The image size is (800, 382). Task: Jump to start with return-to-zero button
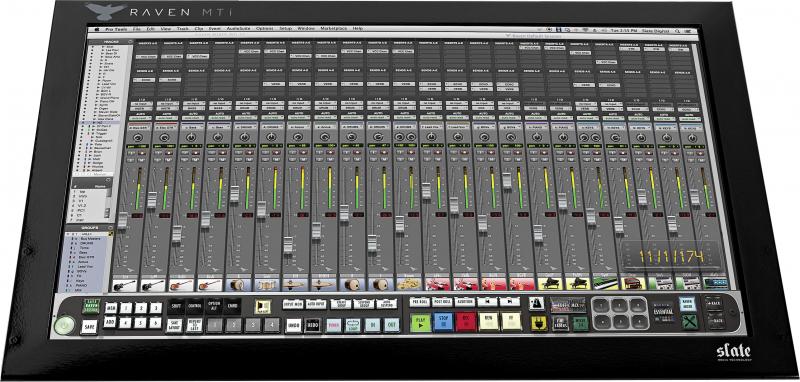click(x=487, y=301)
